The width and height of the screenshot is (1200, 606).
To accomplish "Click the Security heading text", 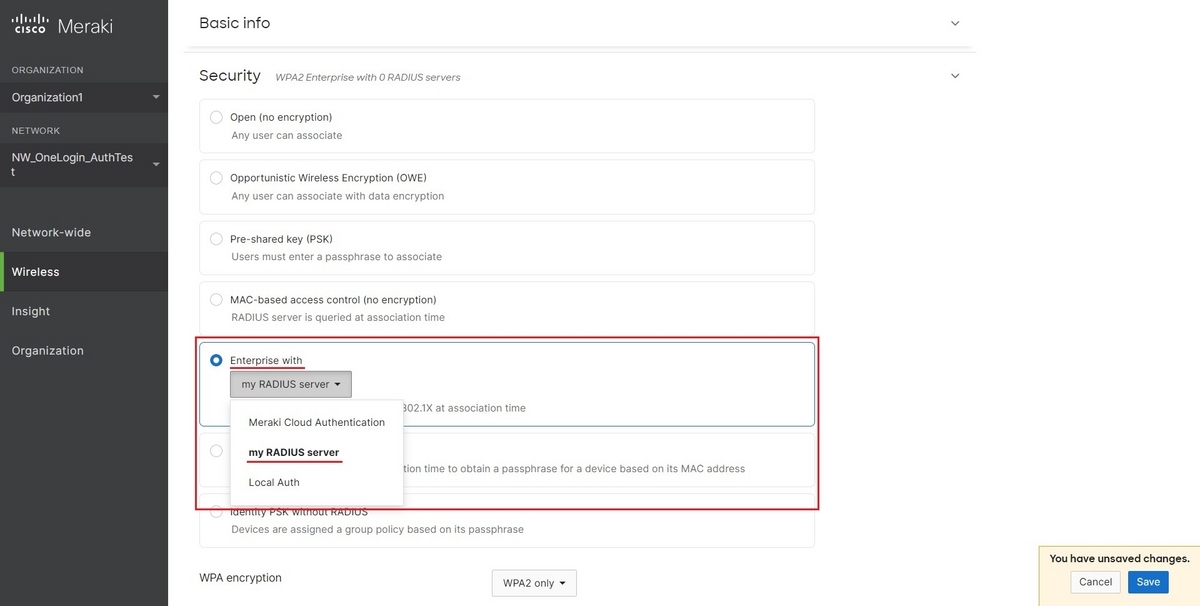I will pyautogui.click(x=230, y=76).
